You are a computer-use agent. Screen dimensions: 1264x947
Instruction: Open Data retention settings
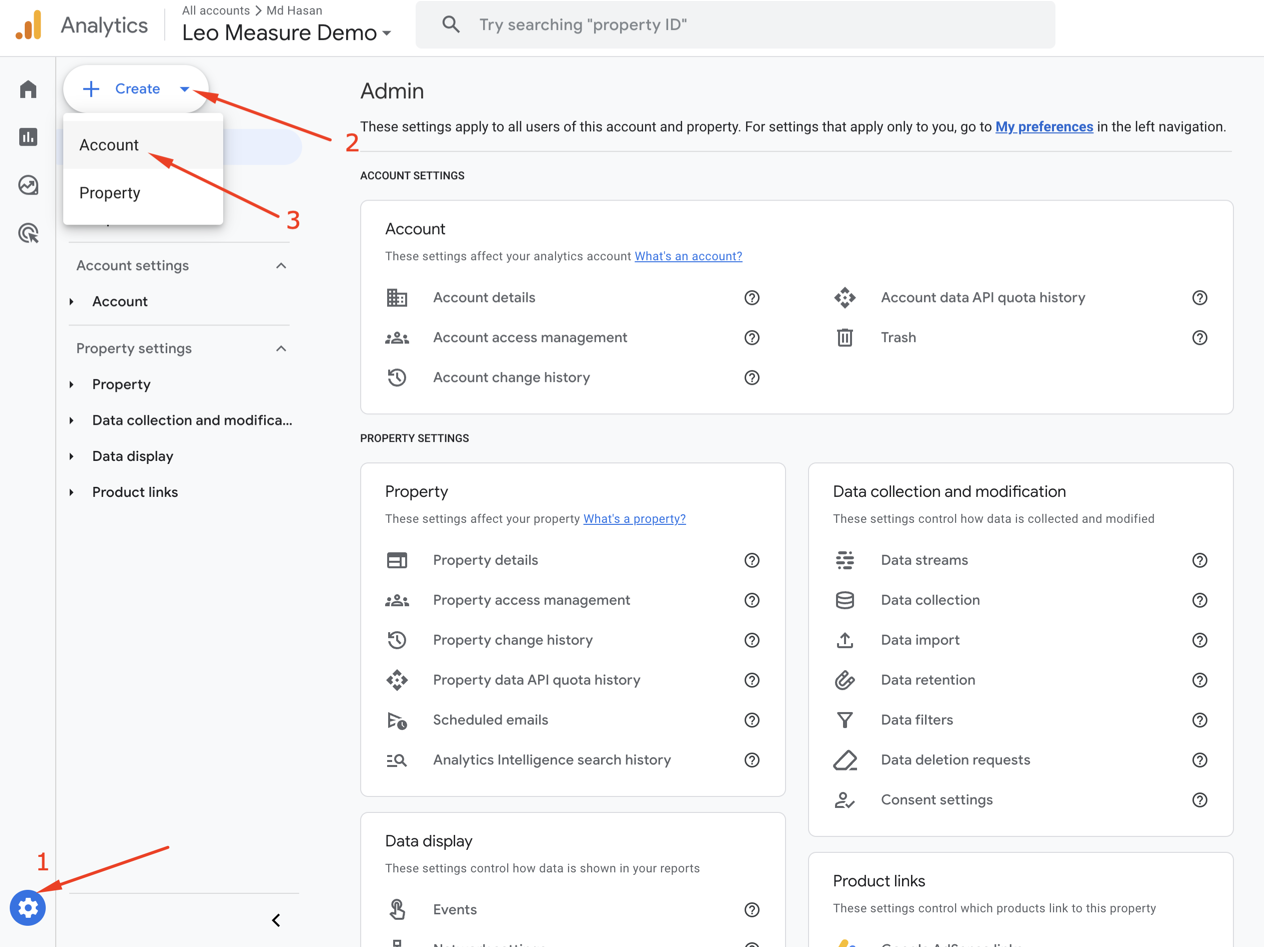point(928,681)
